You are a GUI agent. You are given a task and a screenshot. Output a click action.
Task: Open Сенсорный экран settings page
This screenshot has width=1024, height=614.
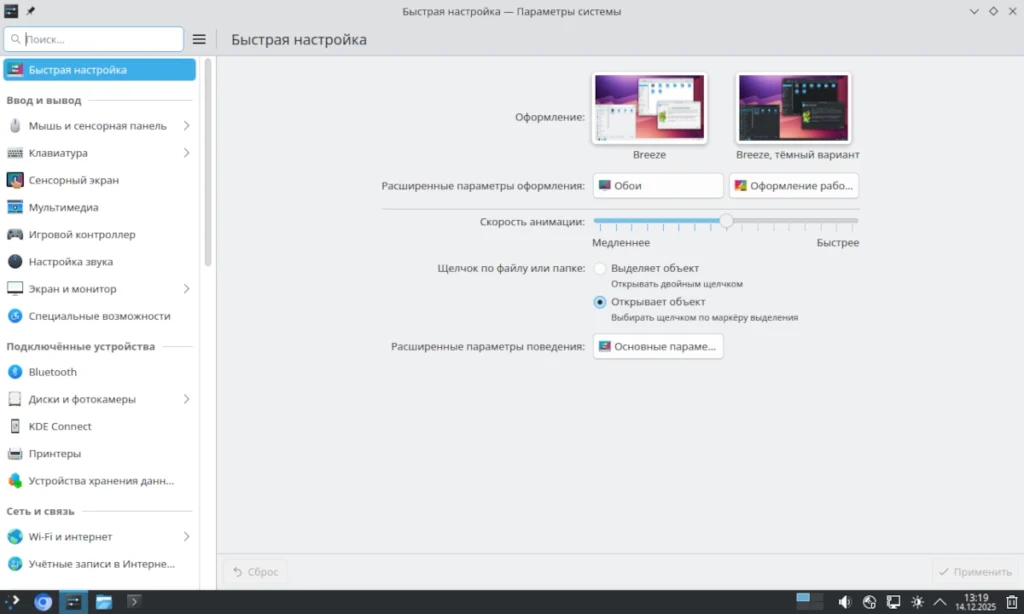(99, 180)
